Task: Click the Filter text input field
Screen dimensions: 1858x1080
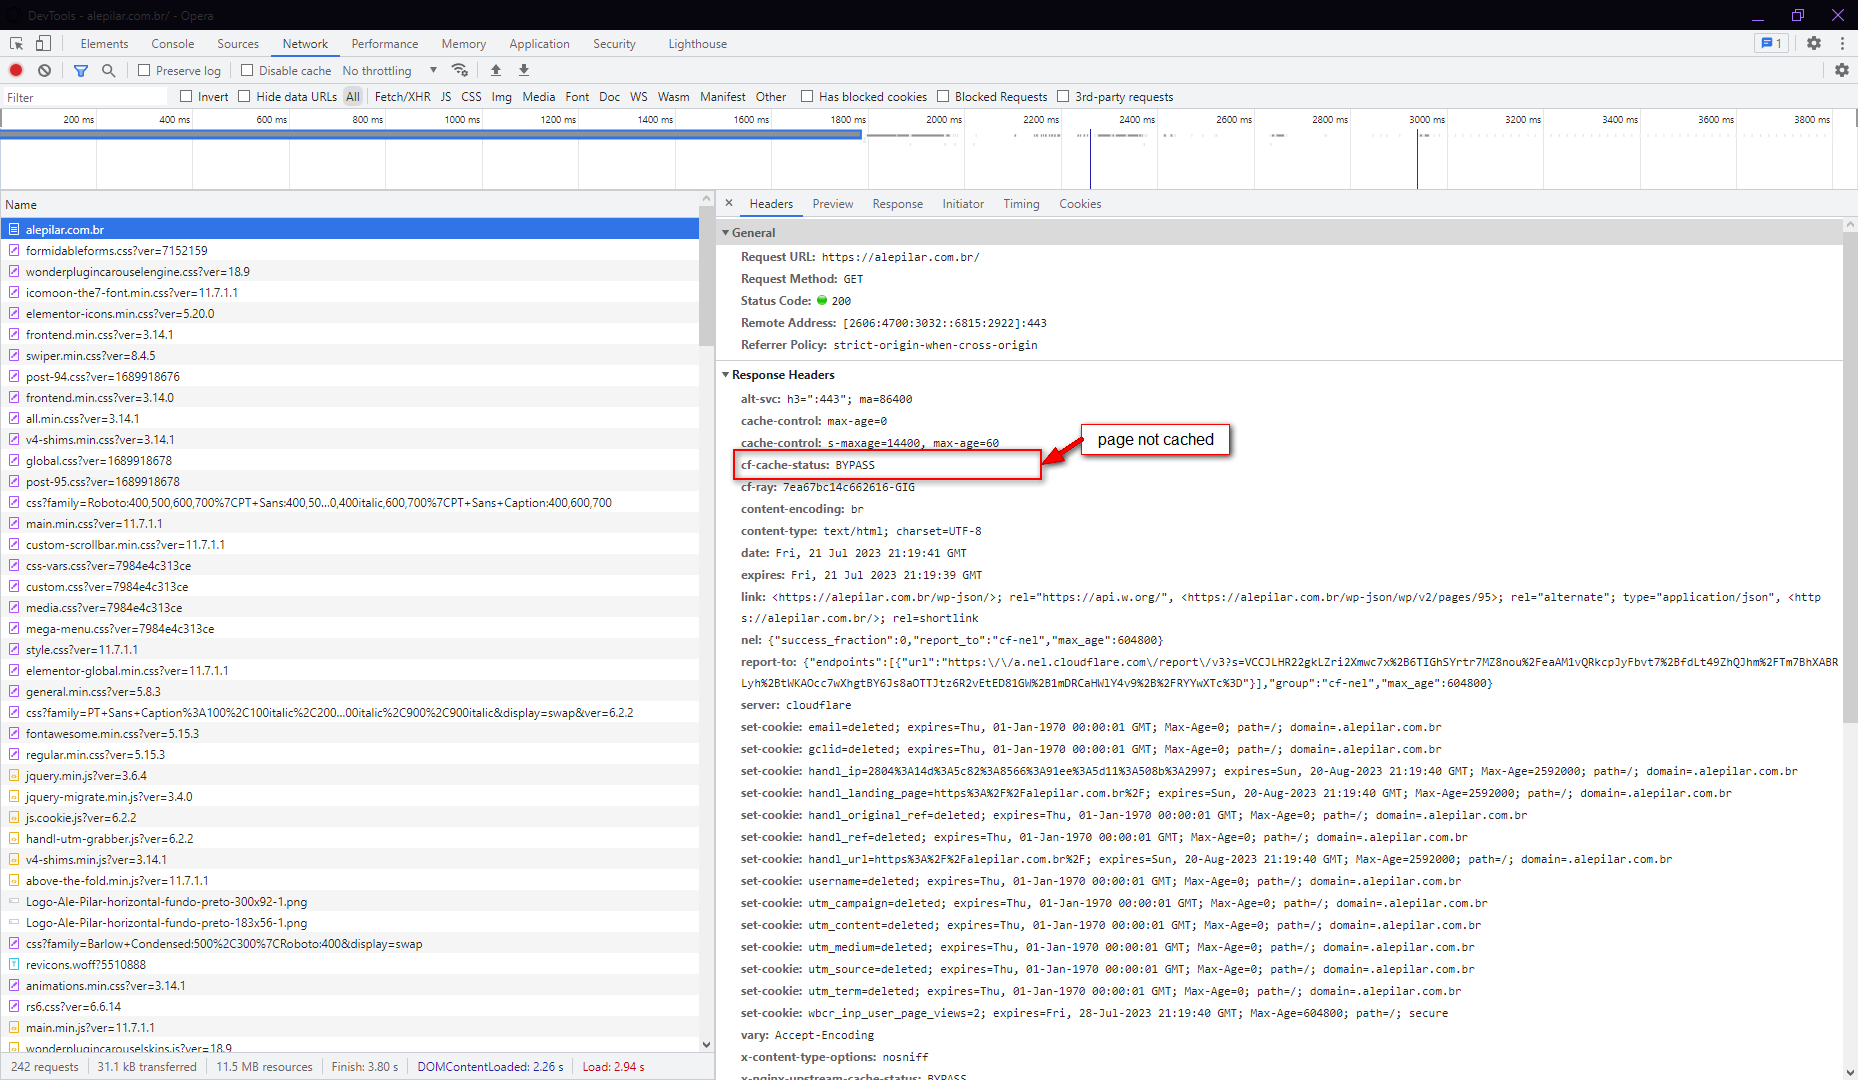Action: tap(85, 97)
